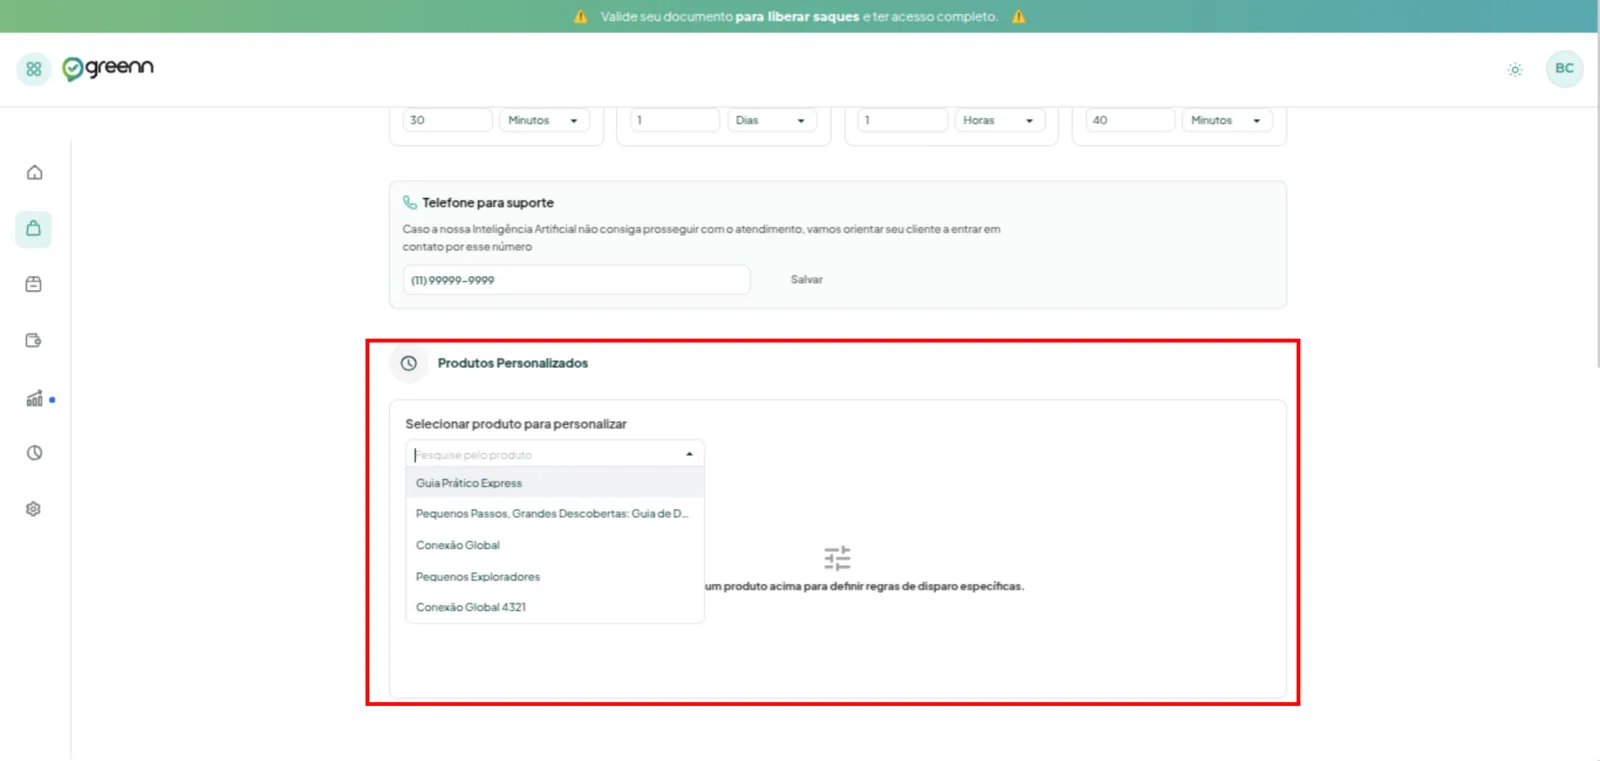Open the Horas unit dropdown
The width and height of the screenshot is (1600, 761).
[x=999, y=120]
